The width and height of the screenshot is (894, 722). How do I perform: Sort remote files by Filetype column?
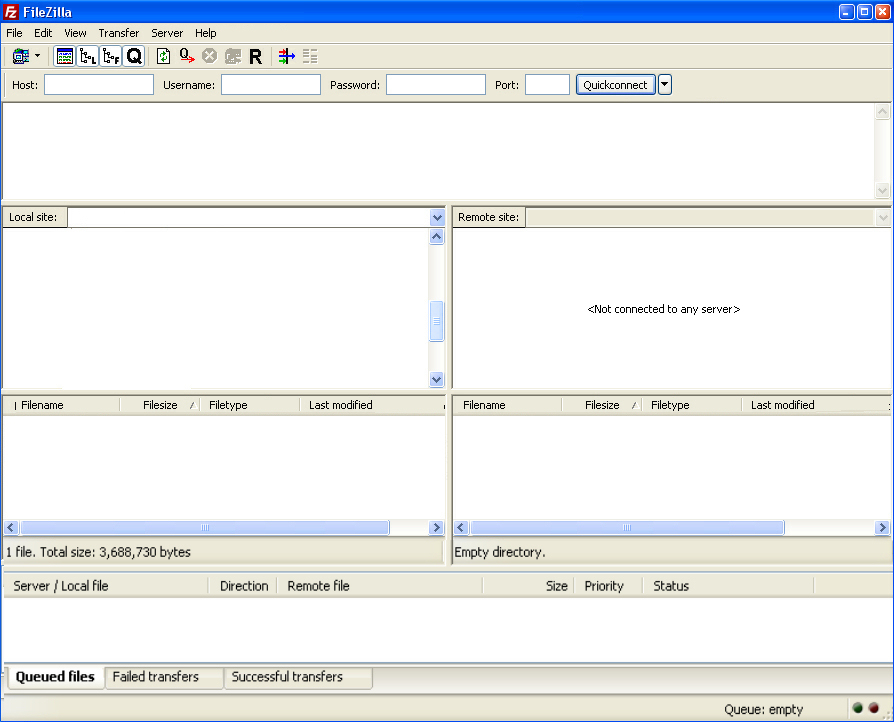point(692,405)
